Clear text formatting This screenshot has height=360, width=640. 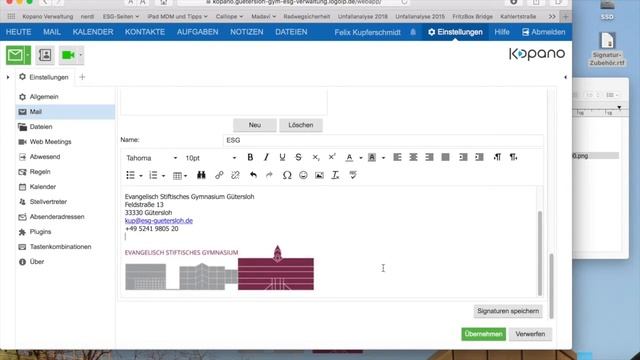[x=336, y=175]
